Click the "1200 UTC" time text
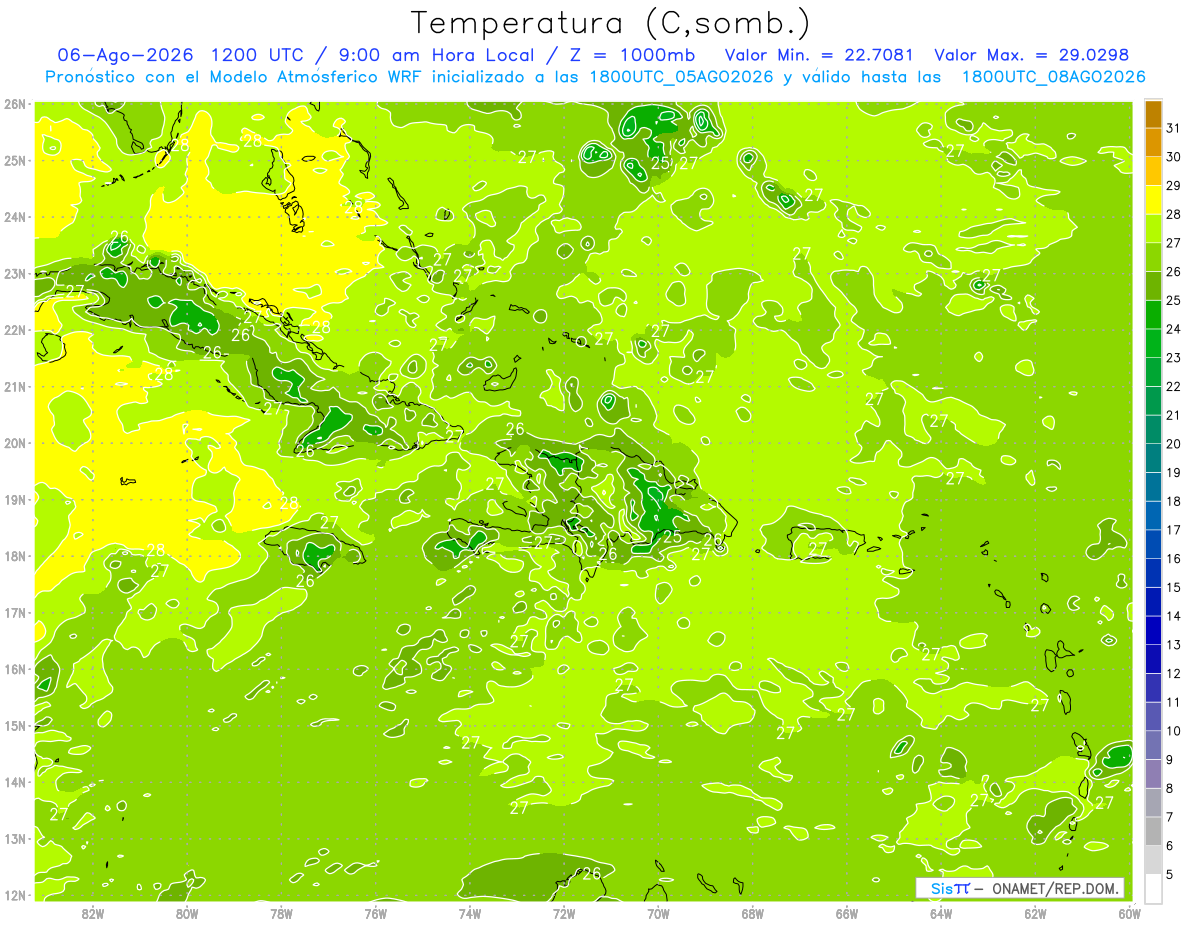Screen dimensions: 1200x927 point(256,55)
